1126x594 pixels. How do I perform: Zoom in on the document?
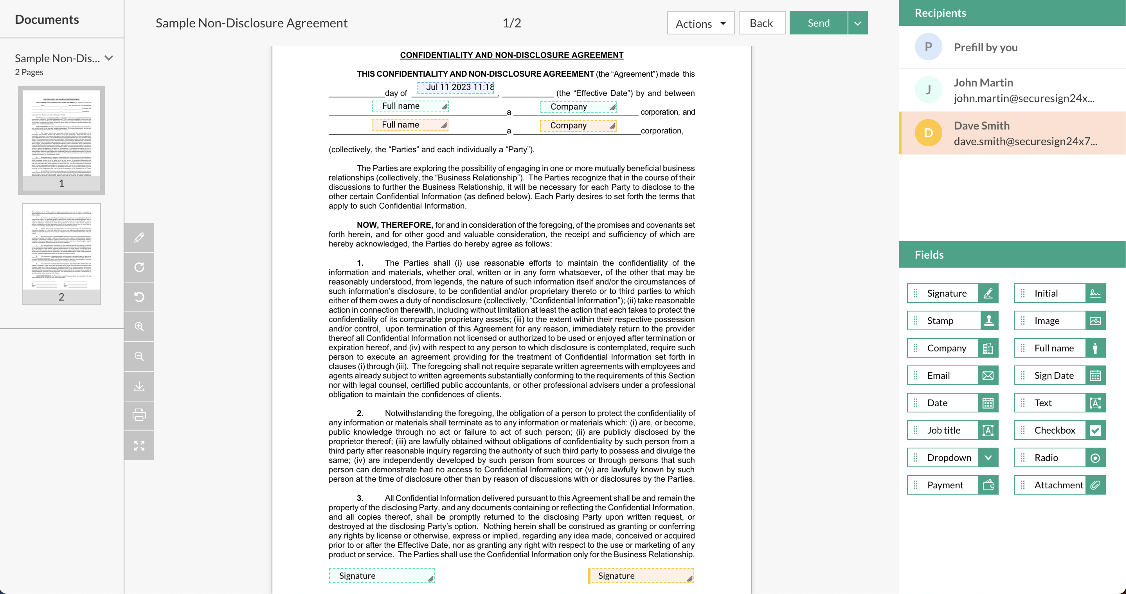pyautogui.click(x=139, y=326)
